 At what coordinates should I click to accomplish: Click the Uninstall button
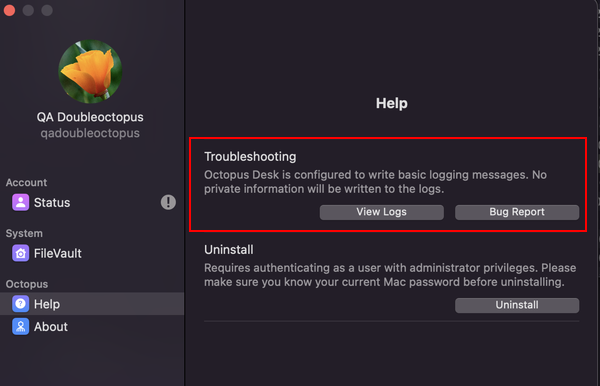517,305
